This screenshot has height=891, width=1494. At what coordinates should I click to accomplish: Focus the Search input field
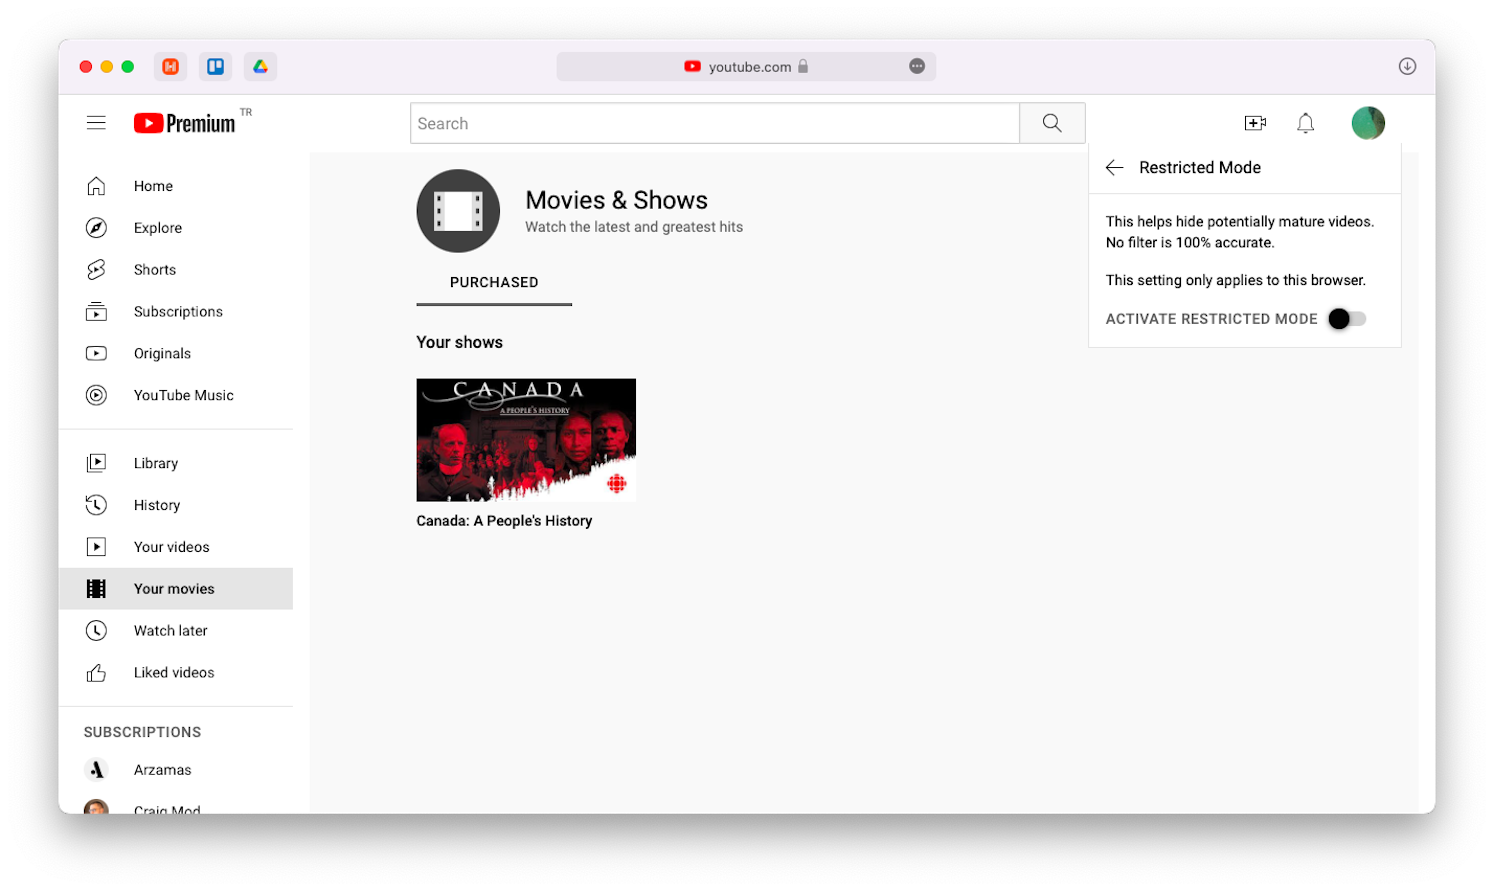click(714, 123)
